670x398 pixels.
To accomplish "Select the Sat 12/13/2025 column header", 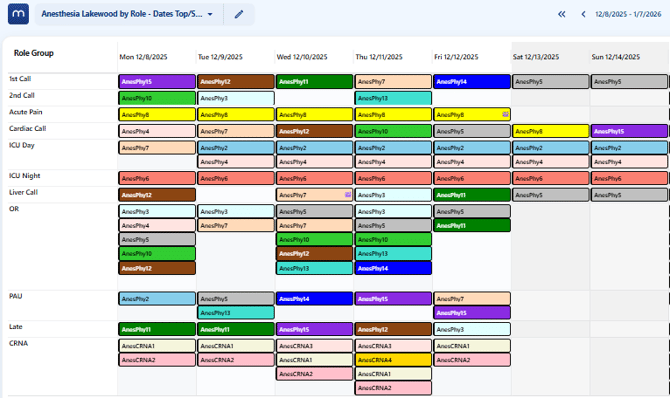I will point(536,57).
